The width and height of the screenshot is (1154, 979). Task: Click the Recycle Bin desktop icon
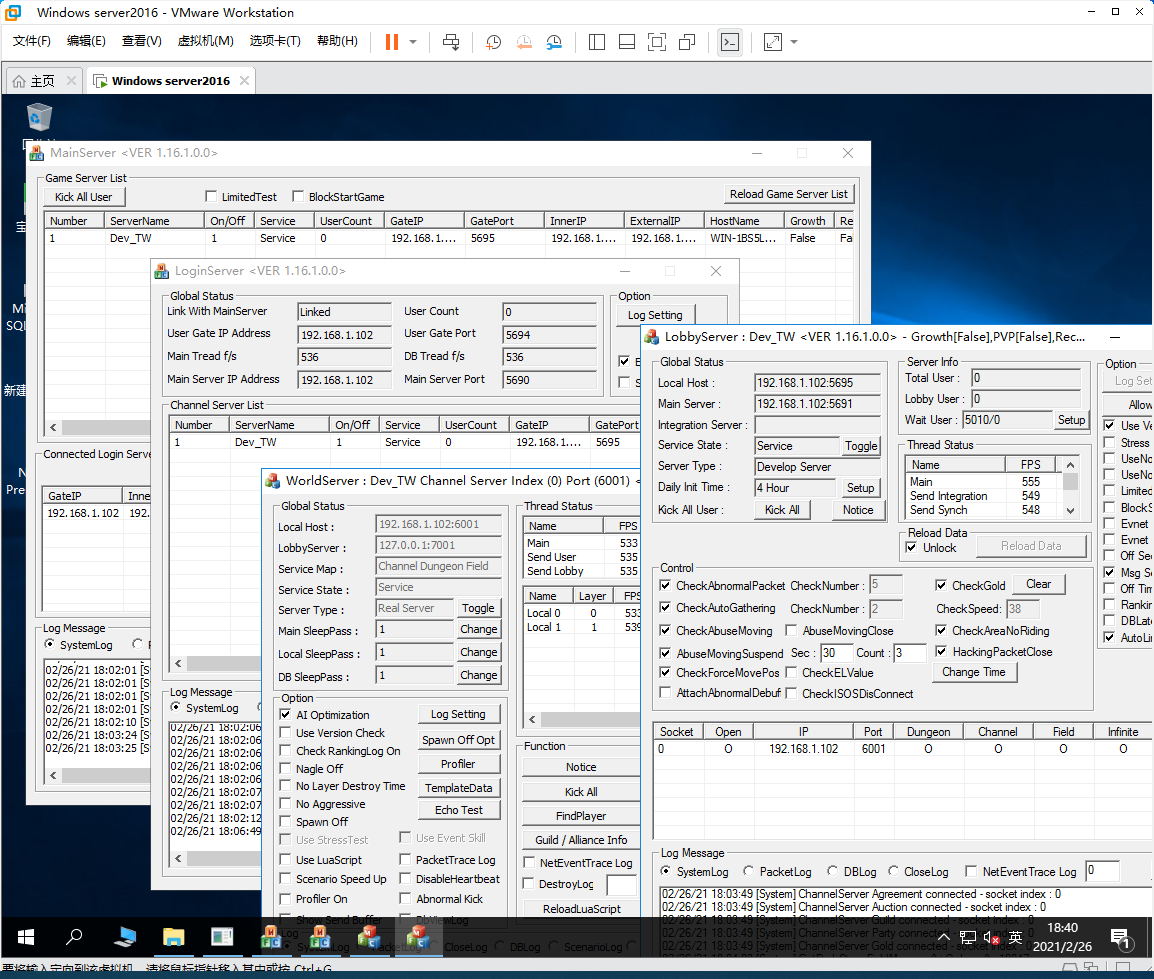click(x=39, y=118)
